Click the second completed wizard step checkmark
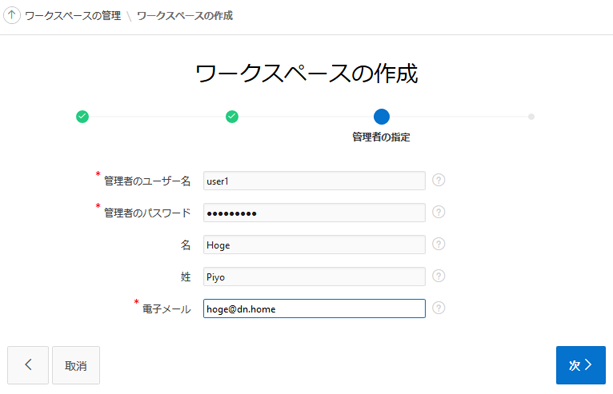The width and height of the screenshot is (613, 394). (232, 116)
